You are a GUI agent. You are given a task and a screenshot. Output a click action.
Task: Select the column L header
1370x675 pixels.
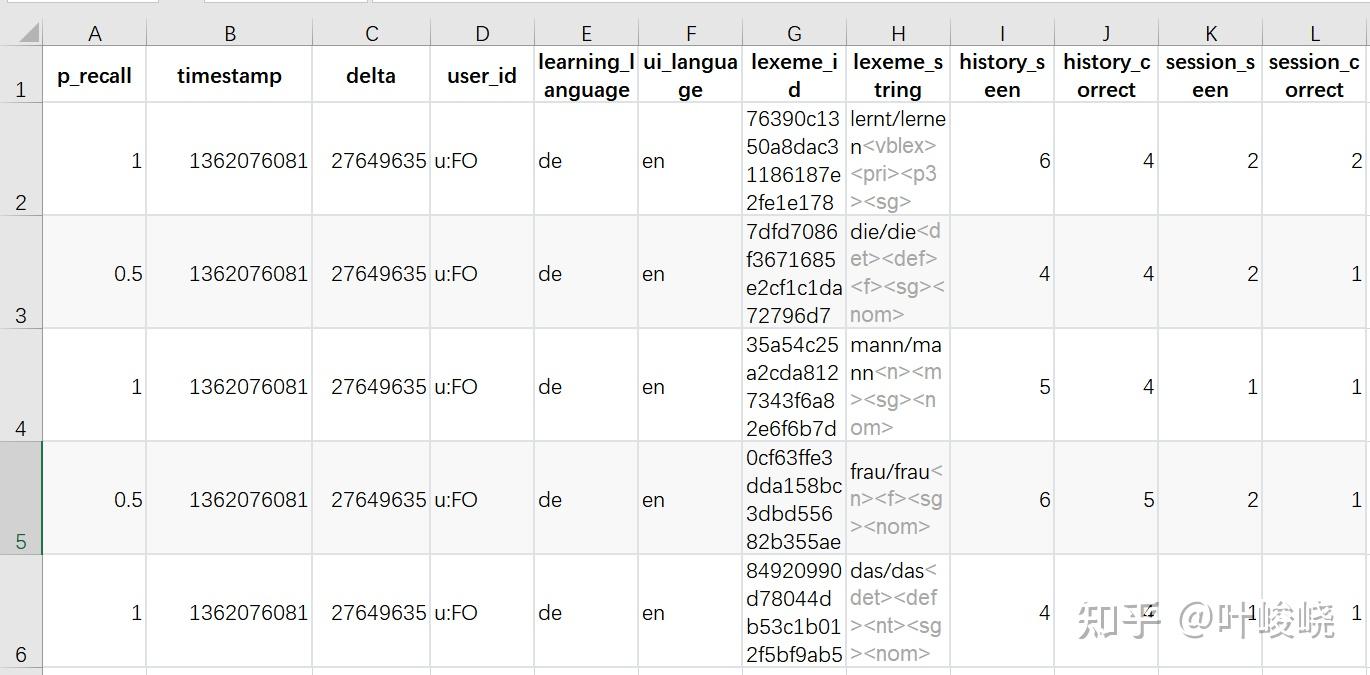pyautogui.click(x=1314, y=34)
